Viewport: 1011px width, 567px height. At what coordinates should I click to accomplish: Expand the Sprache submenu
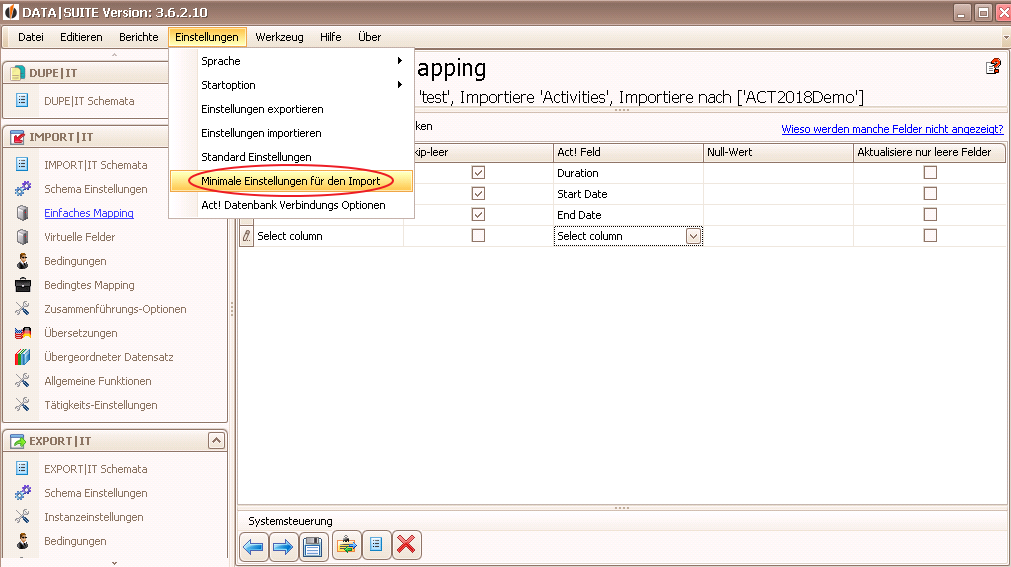click(x=291, y=61)
